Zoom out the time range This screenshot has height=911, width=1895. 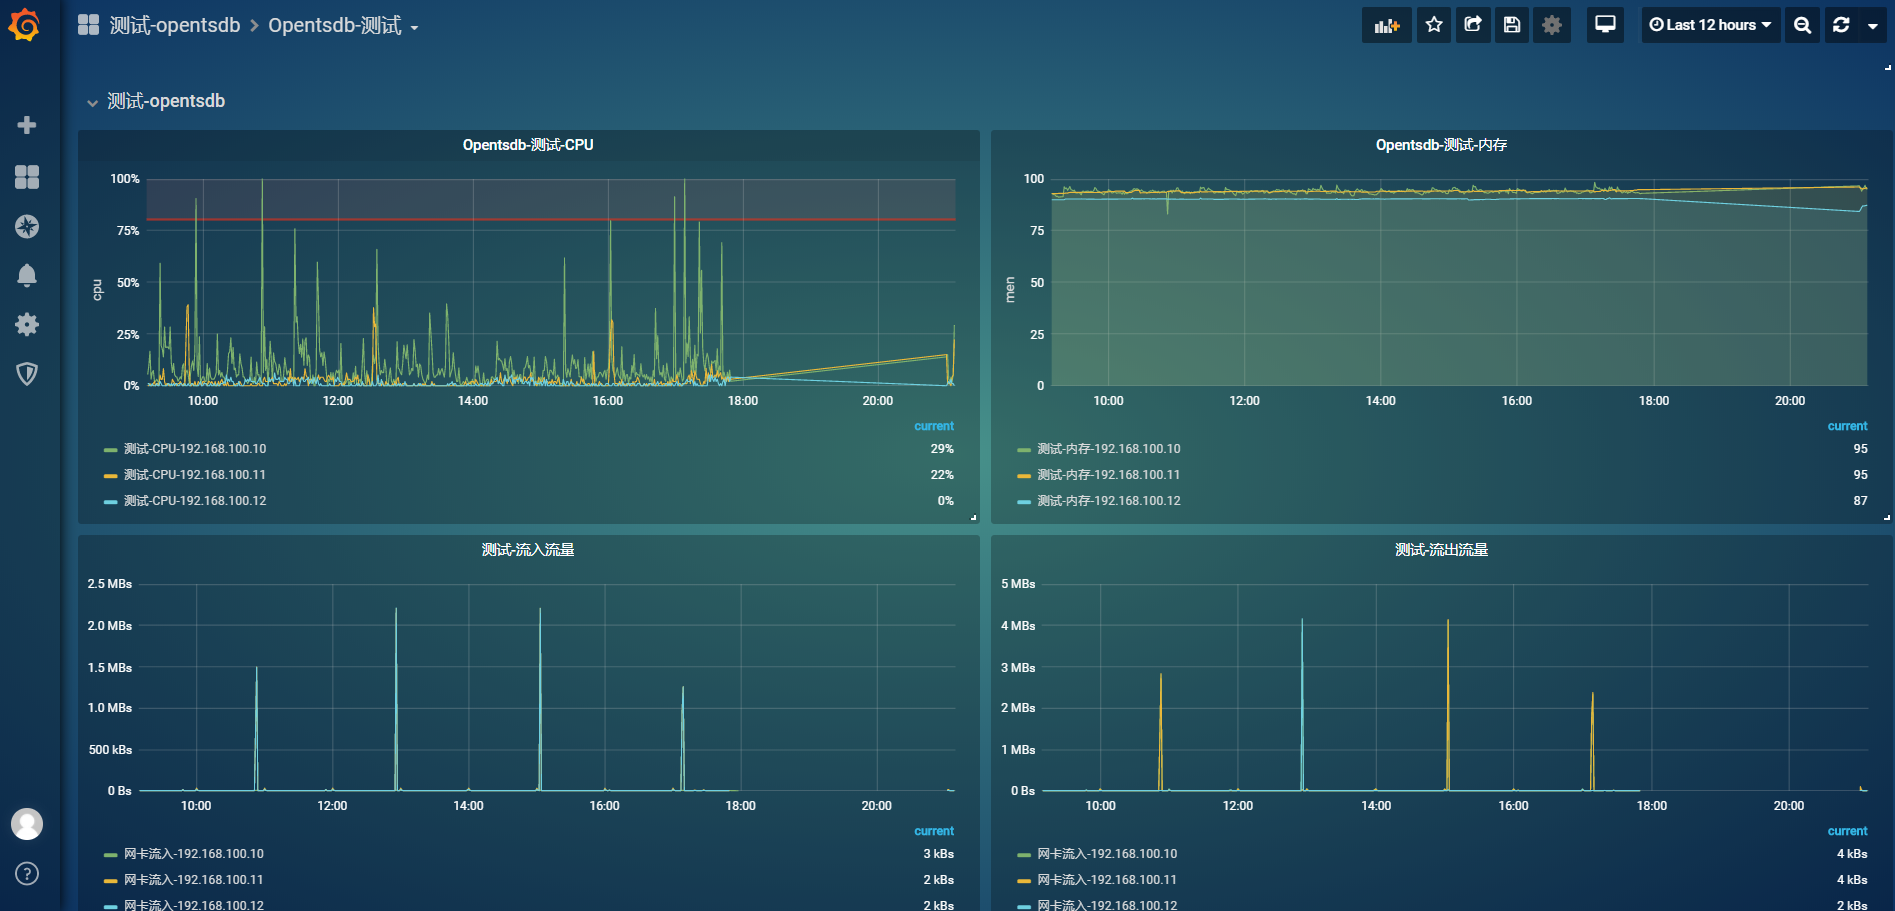(1802, 24)
